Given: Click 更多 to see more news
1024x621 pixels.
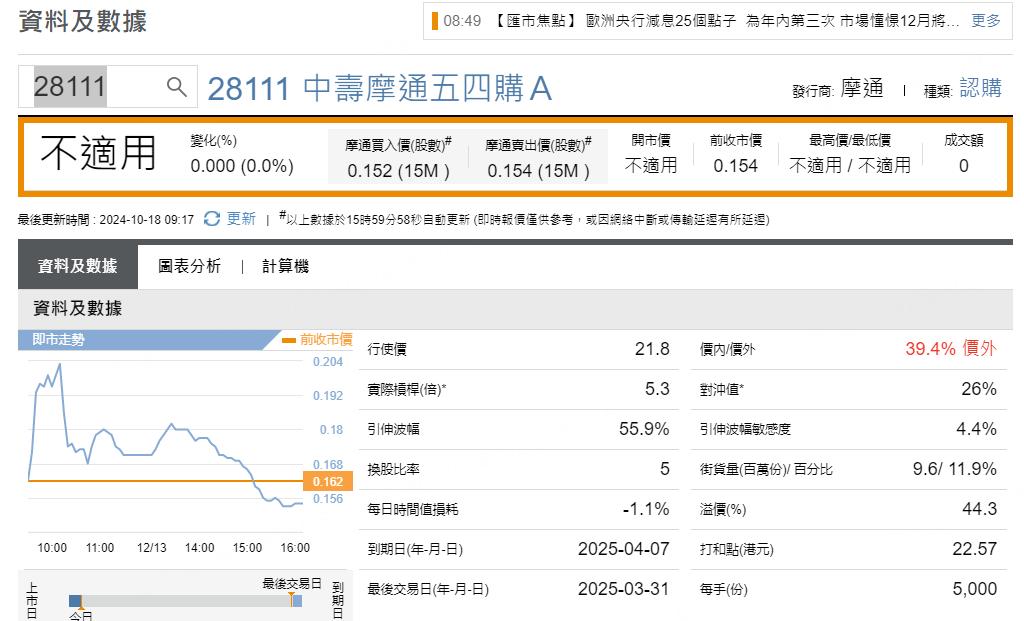Looking at the screenshot, I should click(985, 20).
